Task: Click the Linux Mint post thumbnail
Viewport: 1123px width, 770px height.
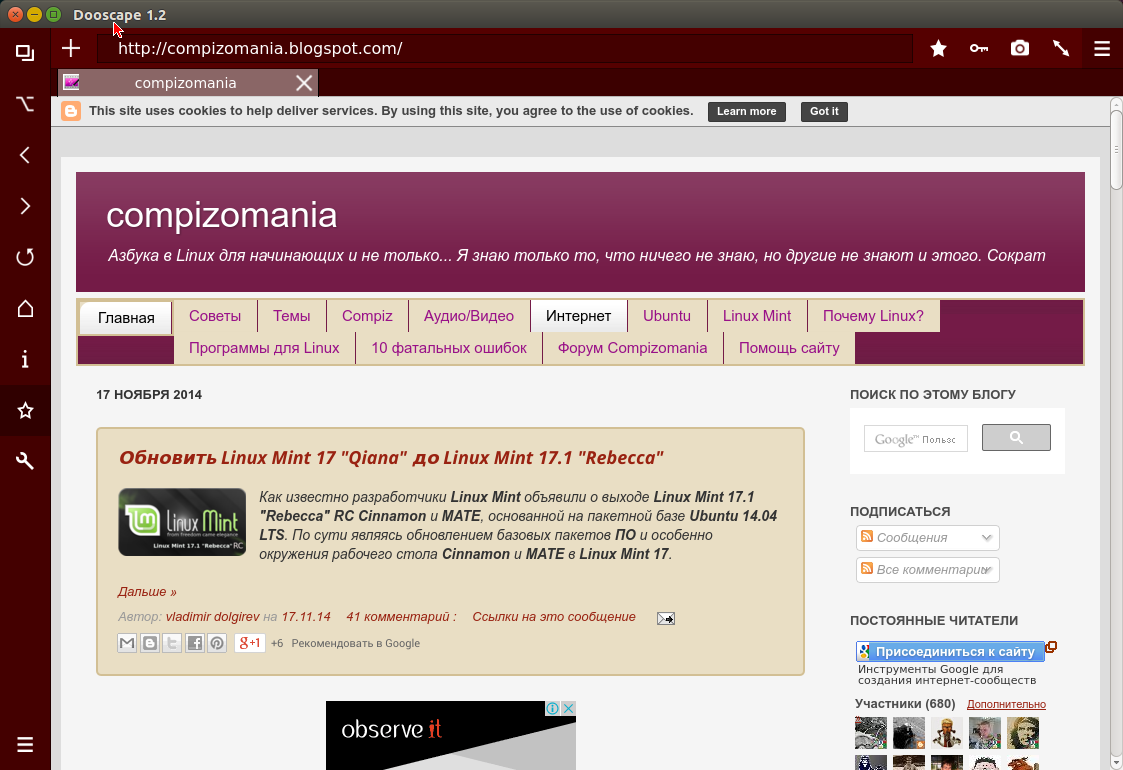Action: tap(182, 522)
